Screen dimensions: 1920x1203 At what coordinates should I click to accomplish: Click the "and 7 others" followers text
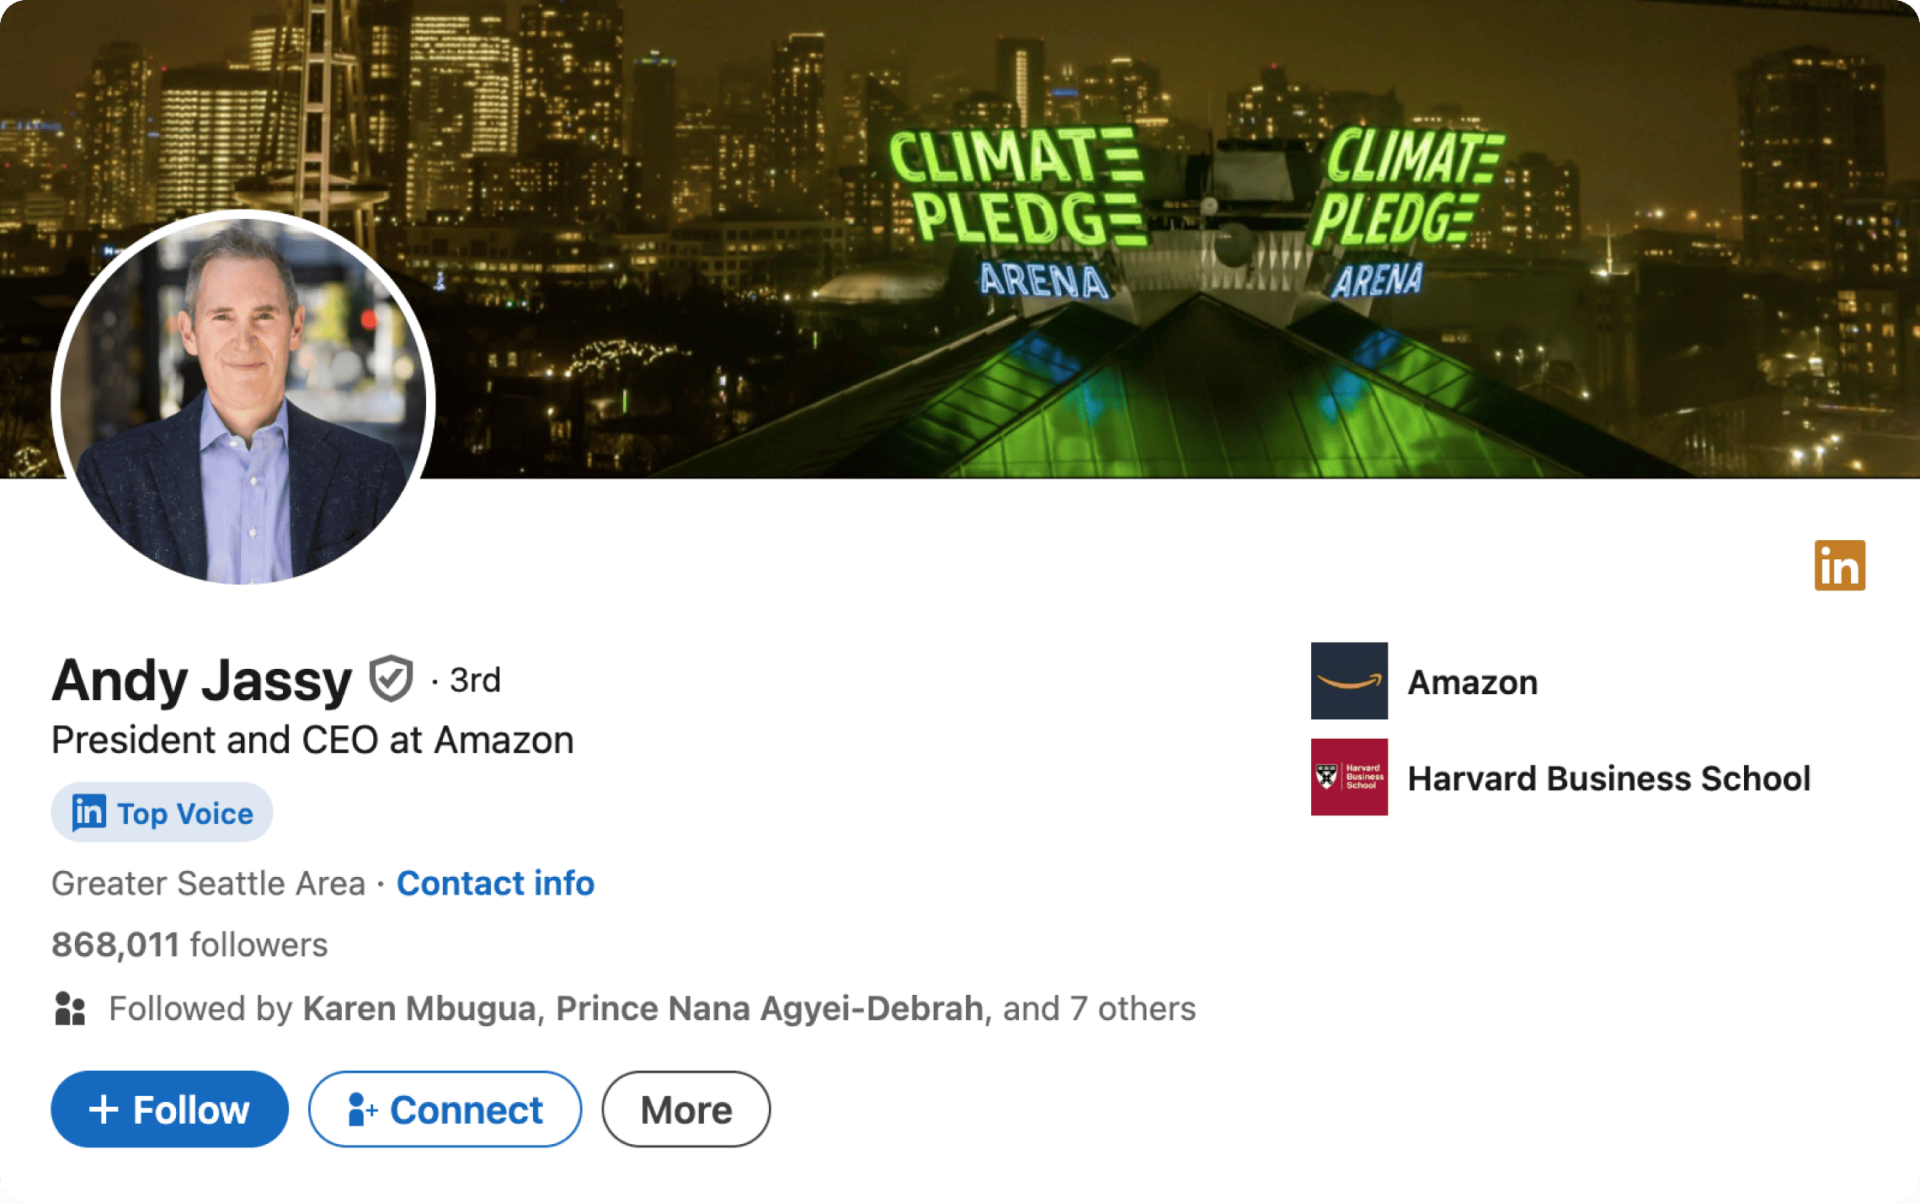(x=1099, y=1009)
